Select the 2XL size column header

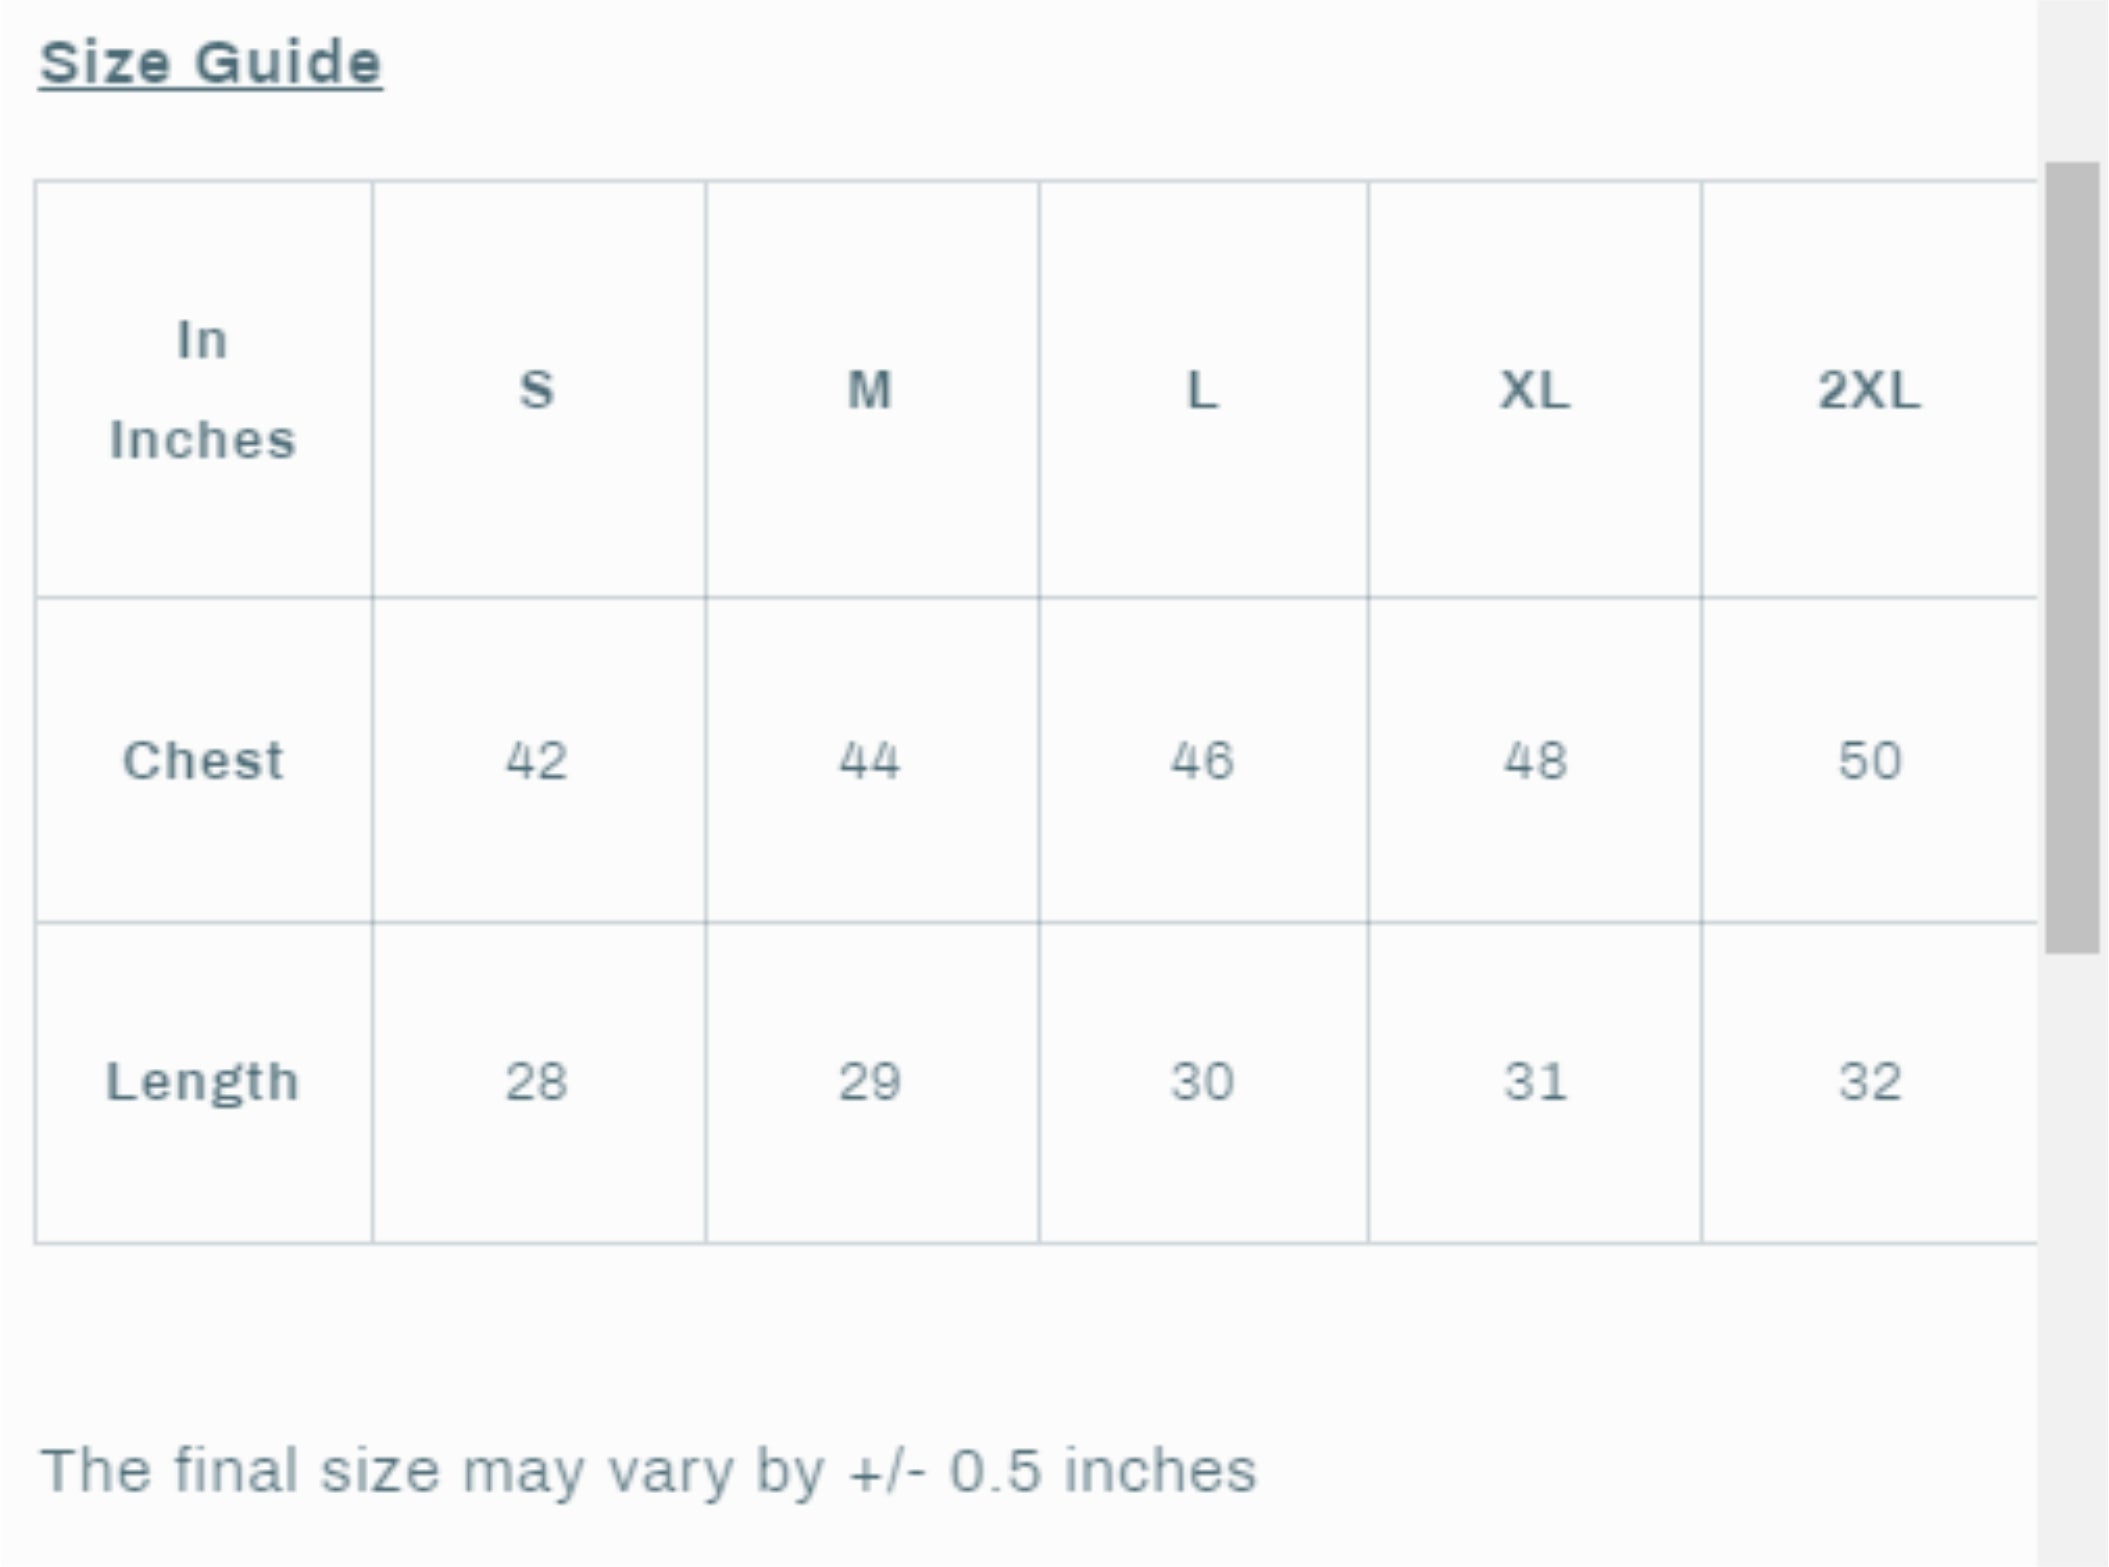pos(1868,390)
